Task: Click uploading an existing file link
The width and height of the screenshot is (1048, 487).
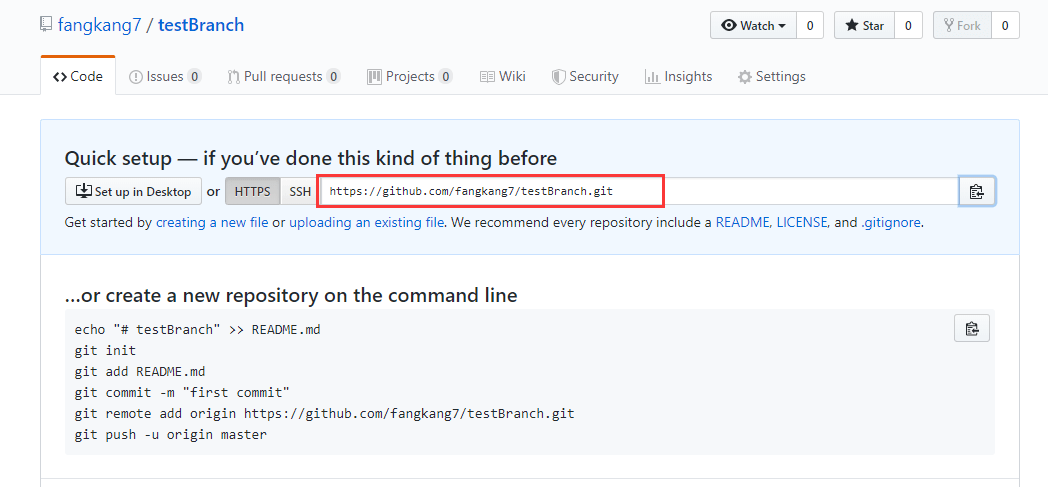Action: [x=366, y=222]
